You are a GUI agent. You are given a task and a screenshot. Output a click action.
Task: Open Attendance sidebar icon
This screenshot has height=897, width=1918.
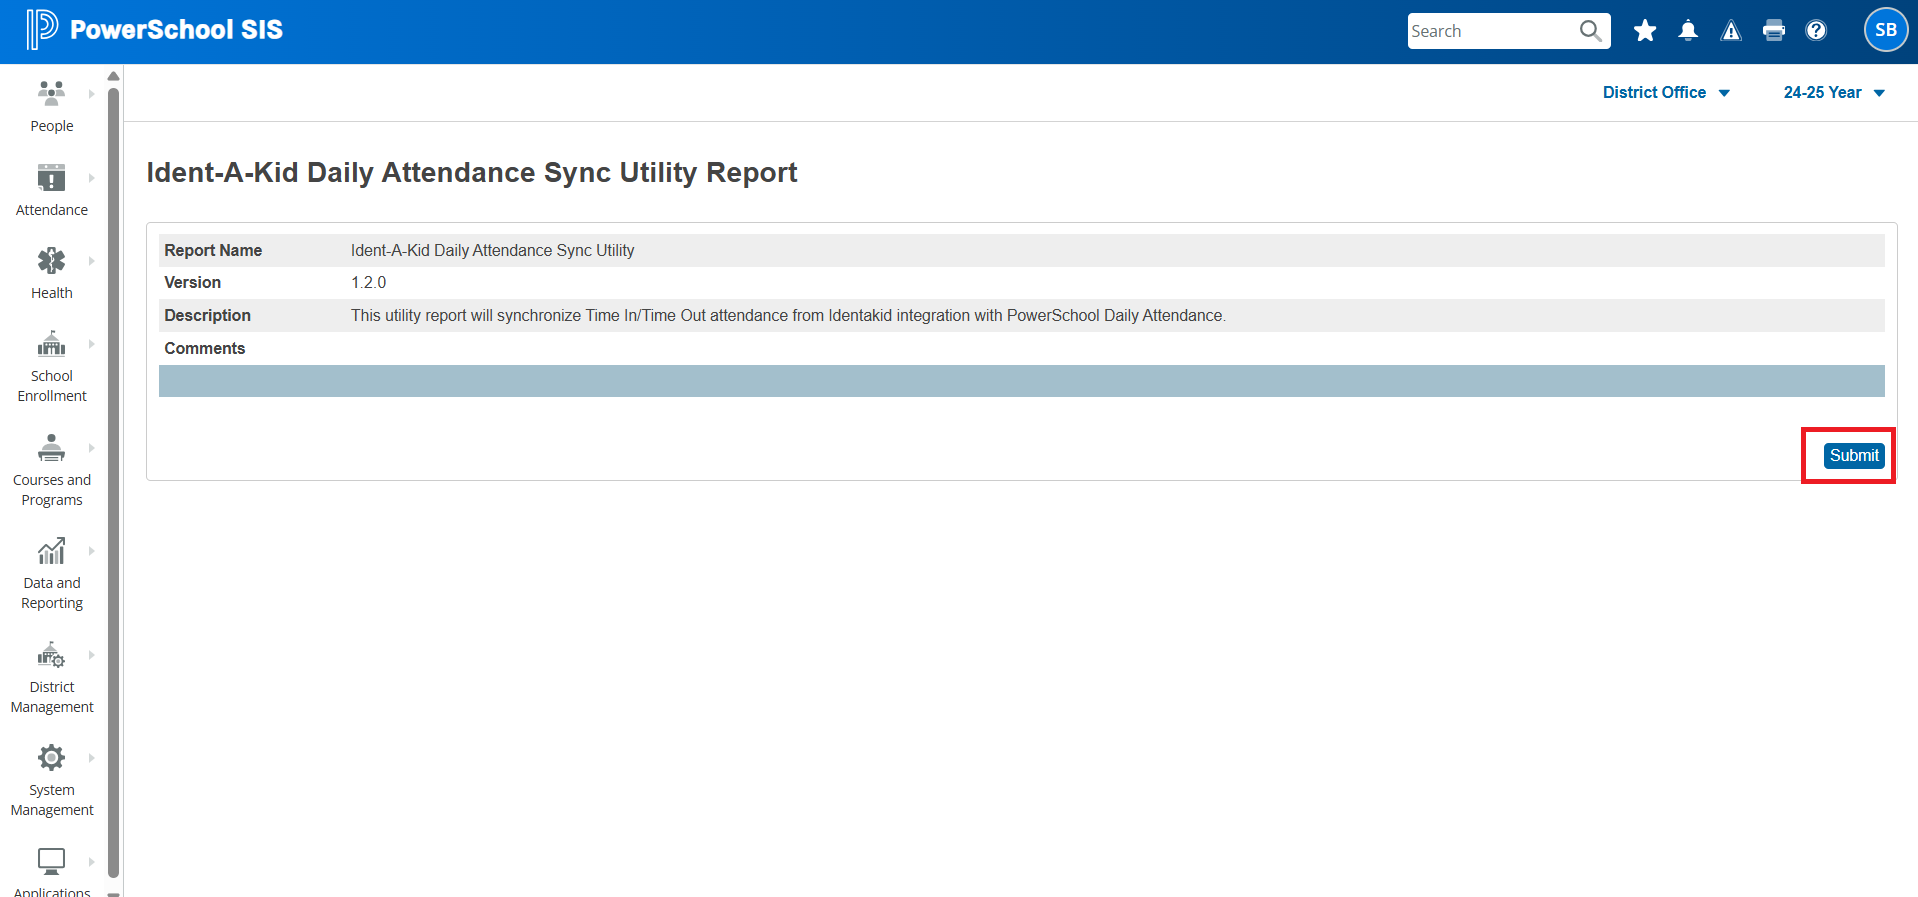pos(51,177)
